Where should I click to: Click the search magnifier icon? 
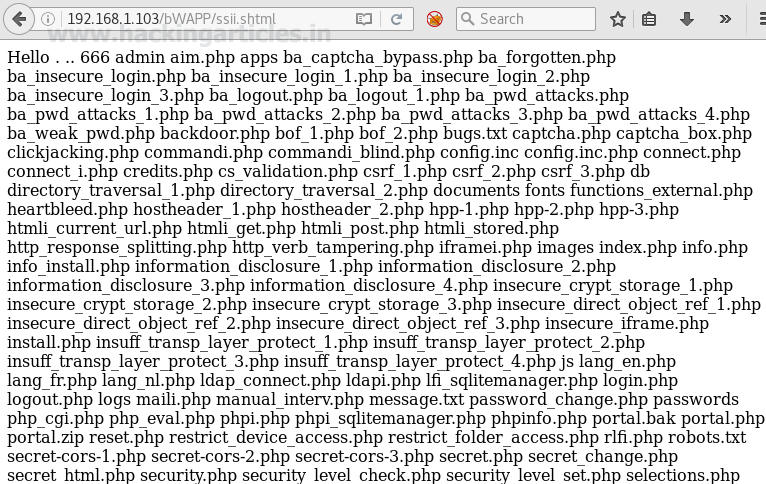point(468,19)
